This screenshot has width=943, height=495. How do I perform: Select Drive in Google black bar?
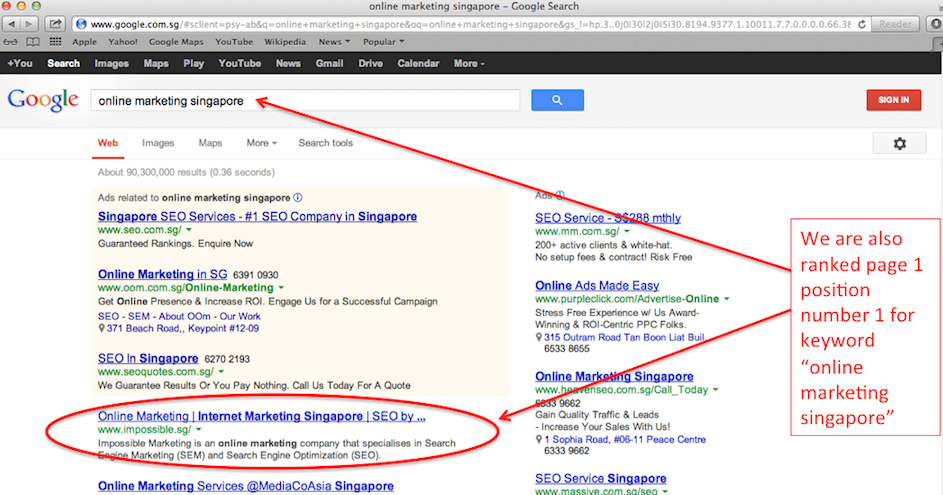tap(370, 63)
